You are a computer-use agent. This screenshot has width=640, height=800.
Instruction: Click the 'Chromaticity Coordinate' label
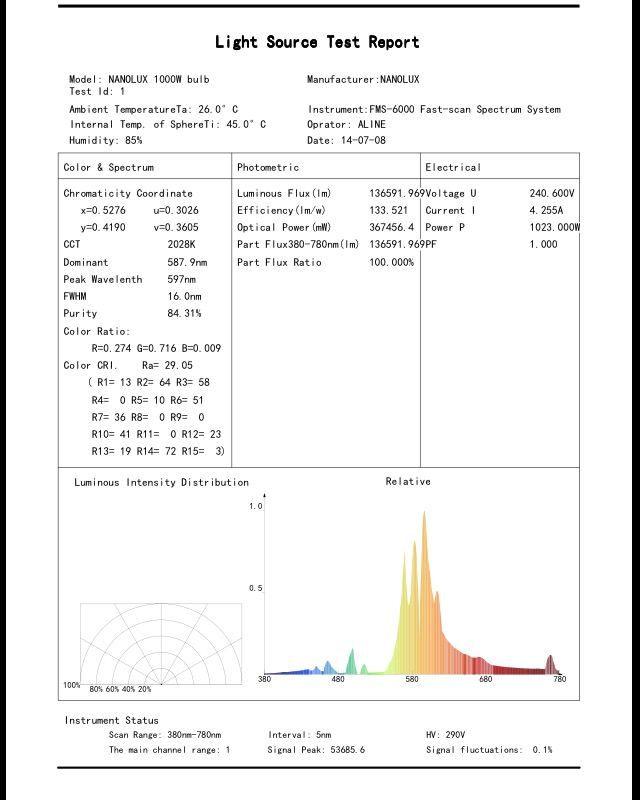click(x=128, y=193)
